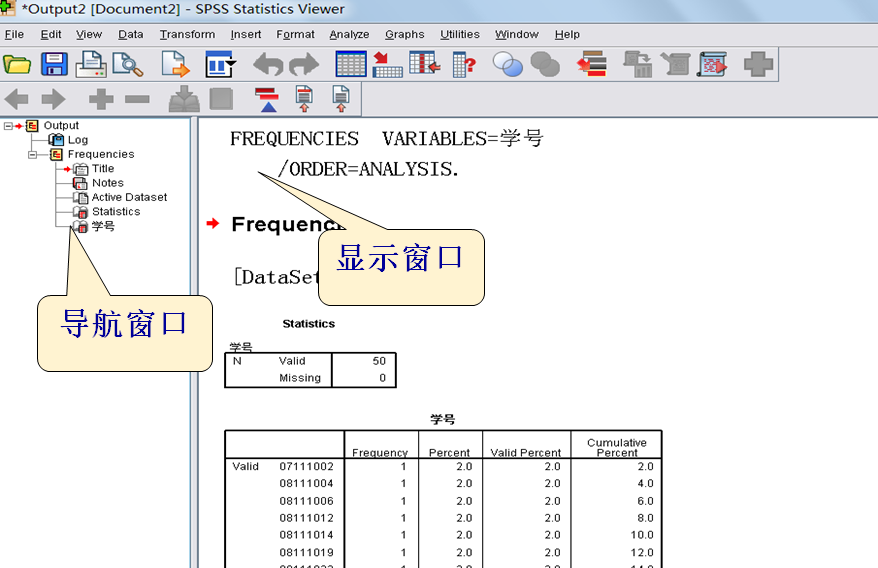The height and width of the screenshot is (568, 878).
Task: Click the Hide closed-book icon
Action: coord(221,100)
